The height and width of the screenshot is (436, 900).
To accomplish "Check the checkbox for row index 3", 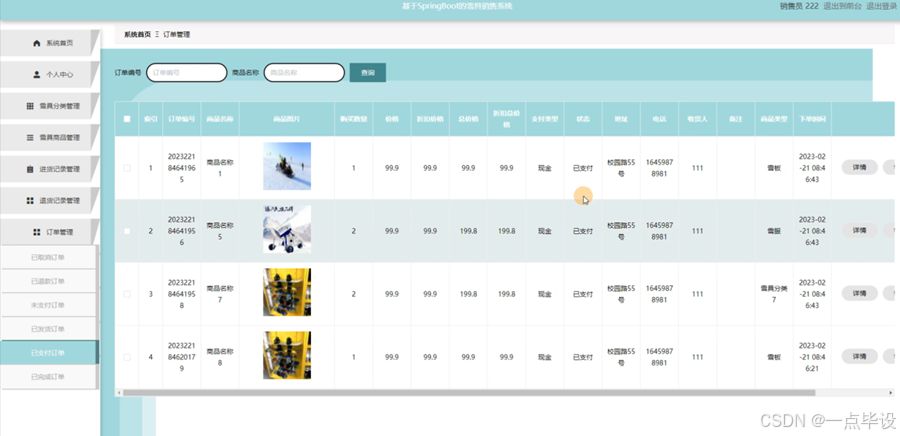I will (x=127, y=294).
